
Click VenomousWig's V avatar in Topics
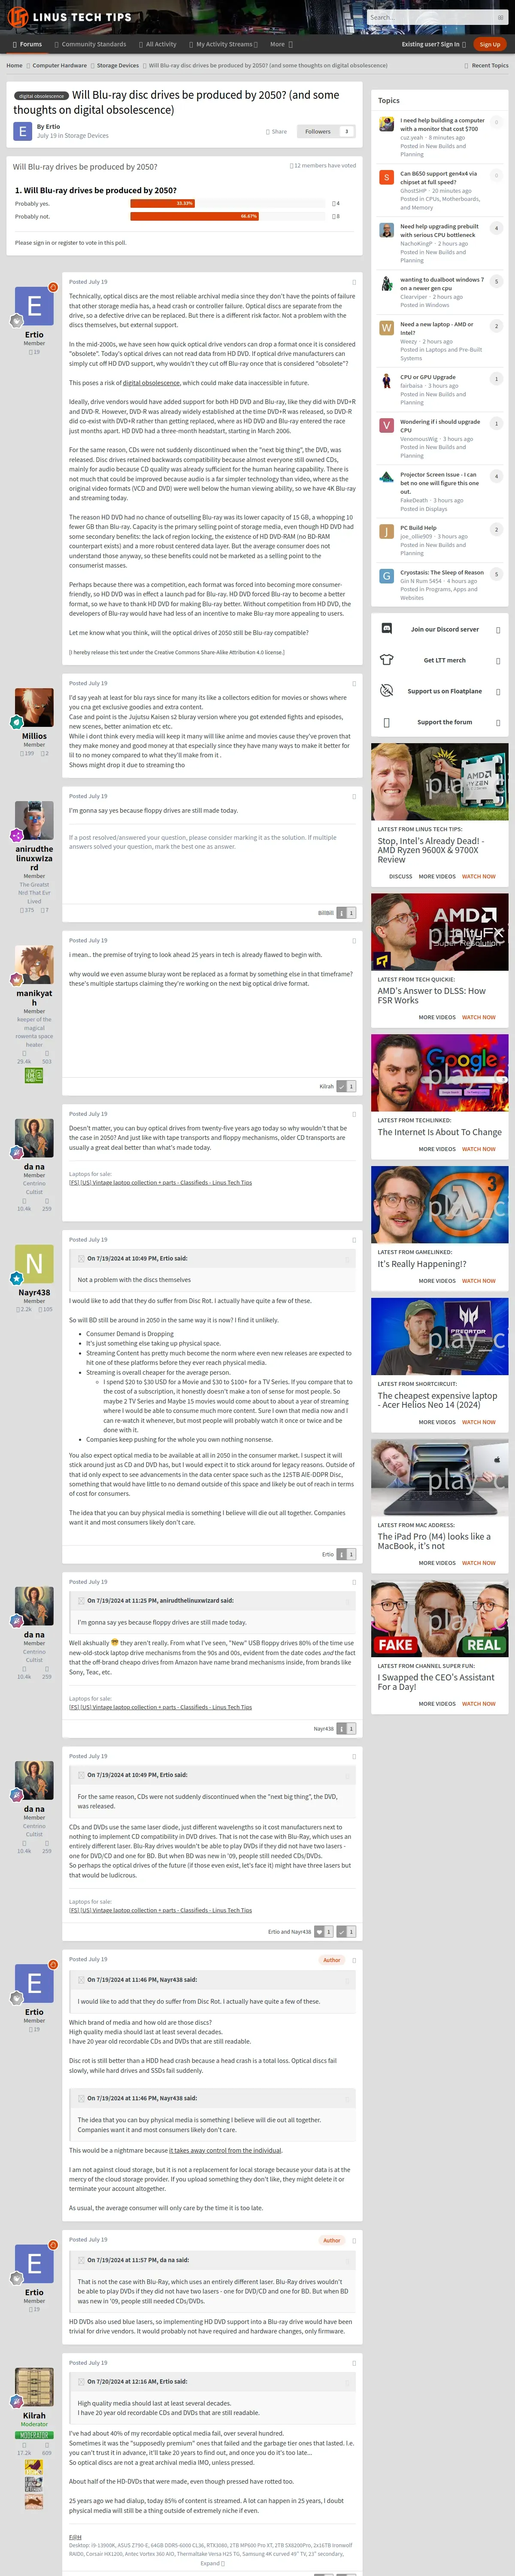click(386, 425)
